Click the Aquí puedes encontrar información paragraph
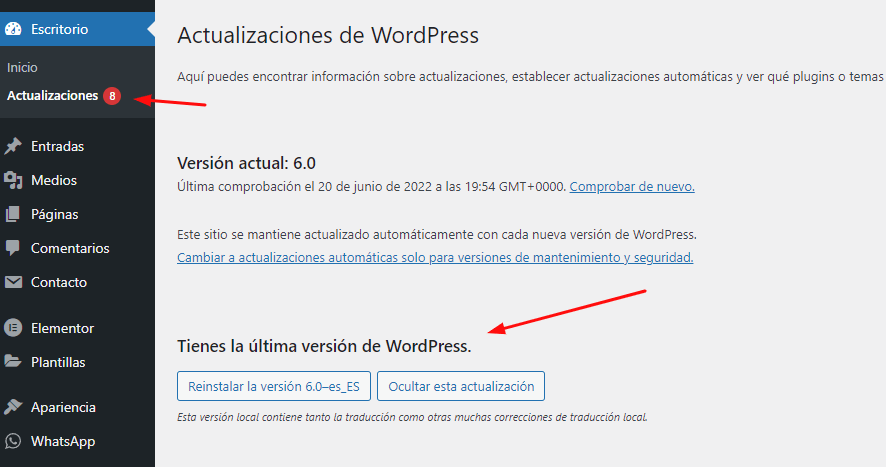 pyautogui.click(x=531, y=76)
